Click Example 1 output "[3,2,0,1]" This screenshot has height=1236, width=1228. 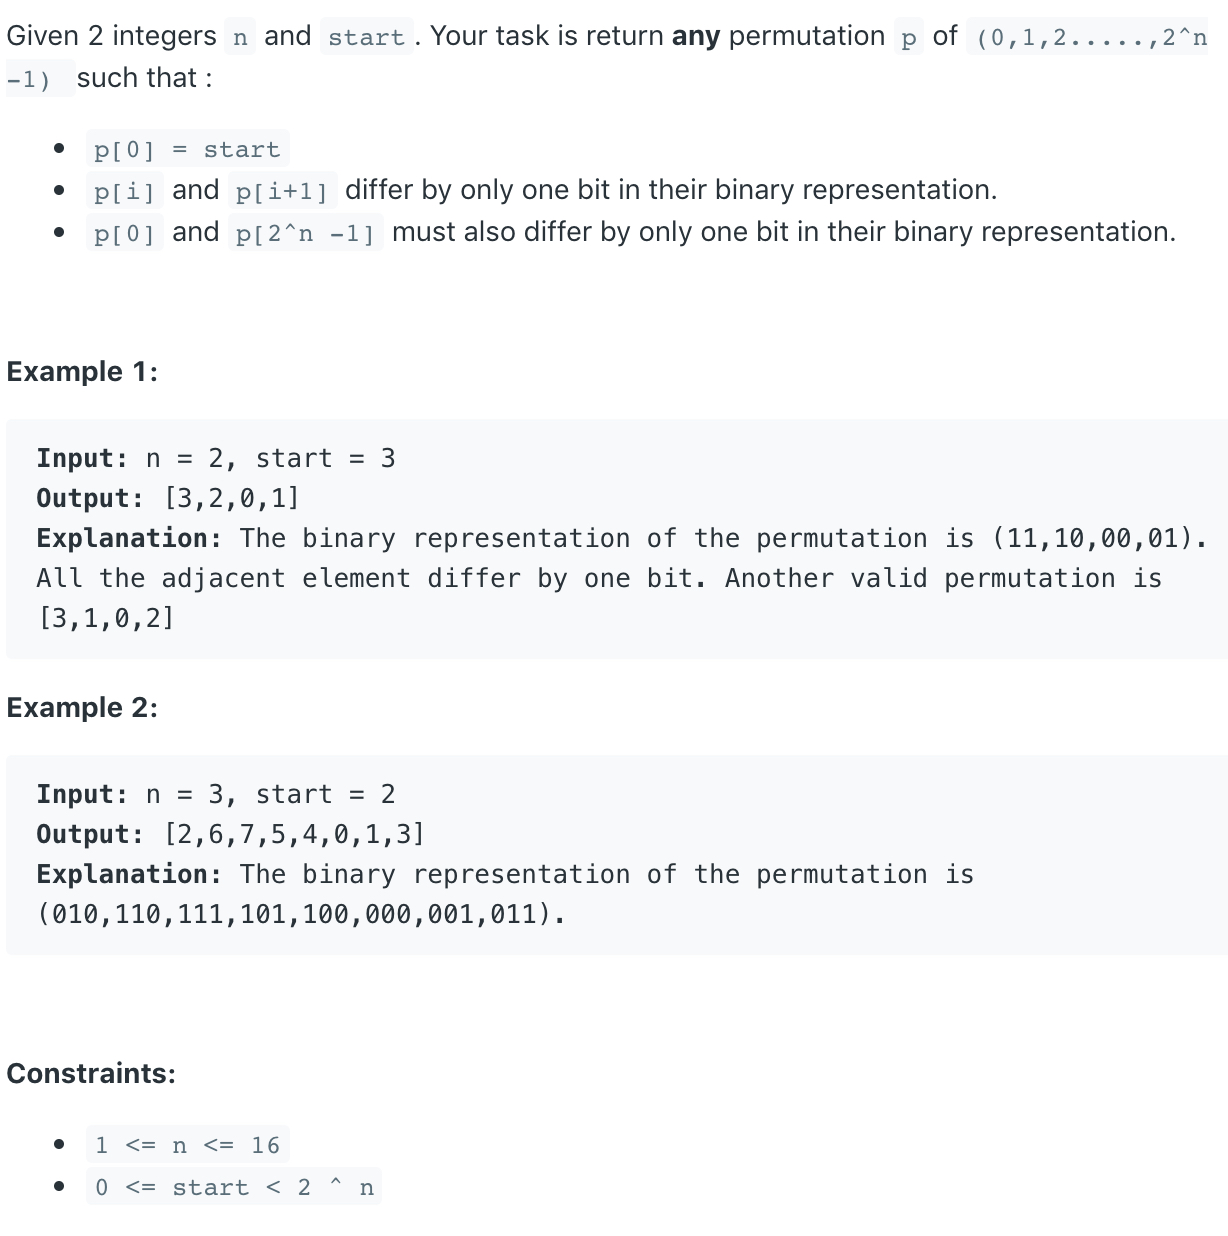tap(231, 498)
